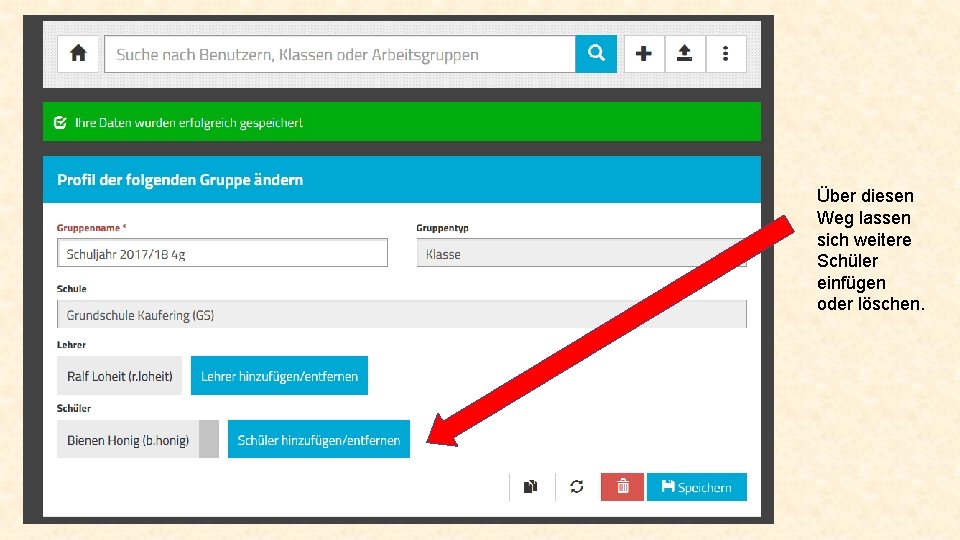Focus the search field for Benutzern, Klassen
960x540 pixels.
pos(340,54)
